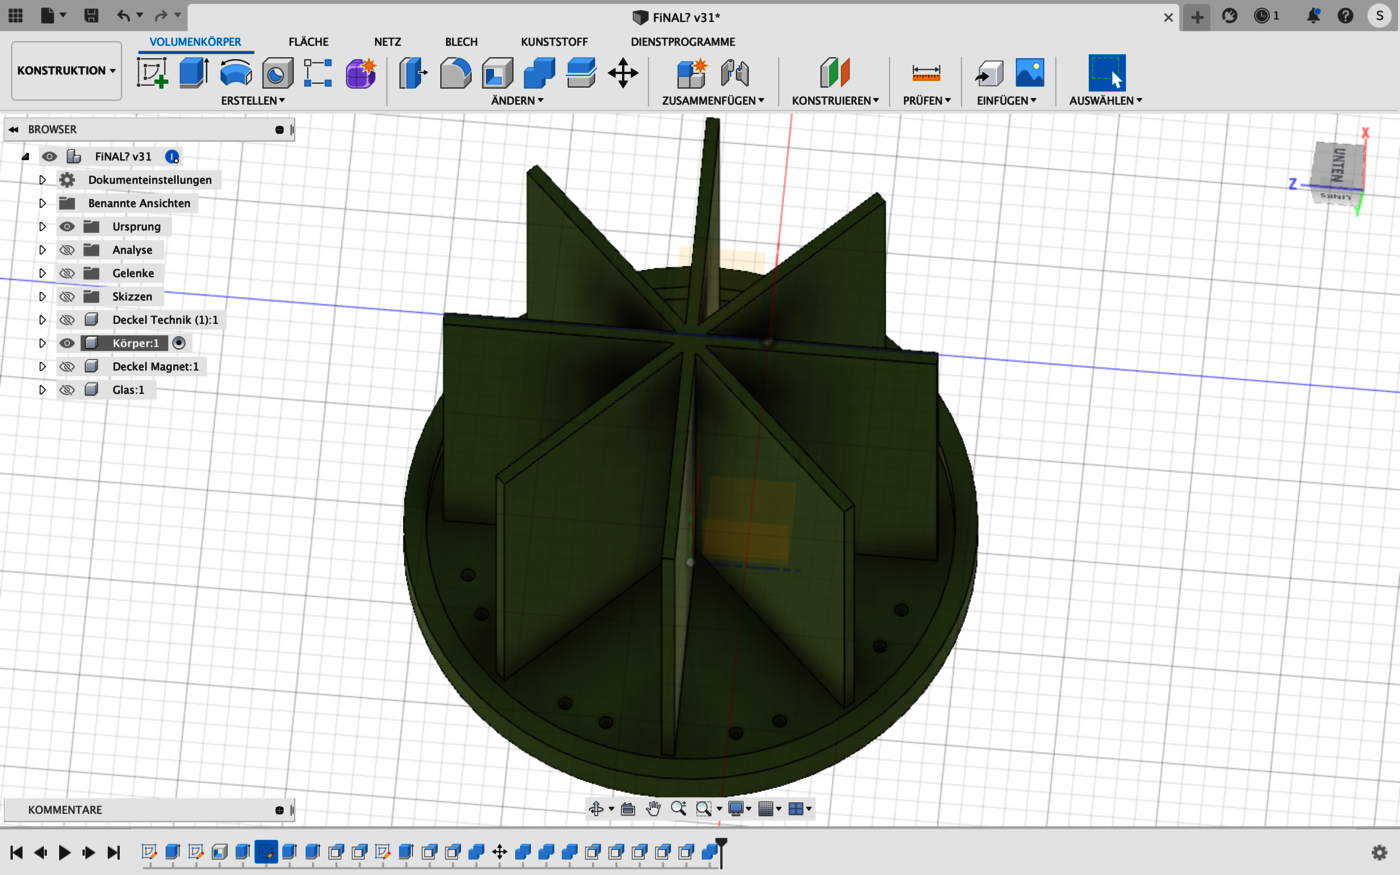The width and height of the screenshot is (1400, 875).
Task: Create a New Component
Action: pyautogui.click(x=691, y=73)
